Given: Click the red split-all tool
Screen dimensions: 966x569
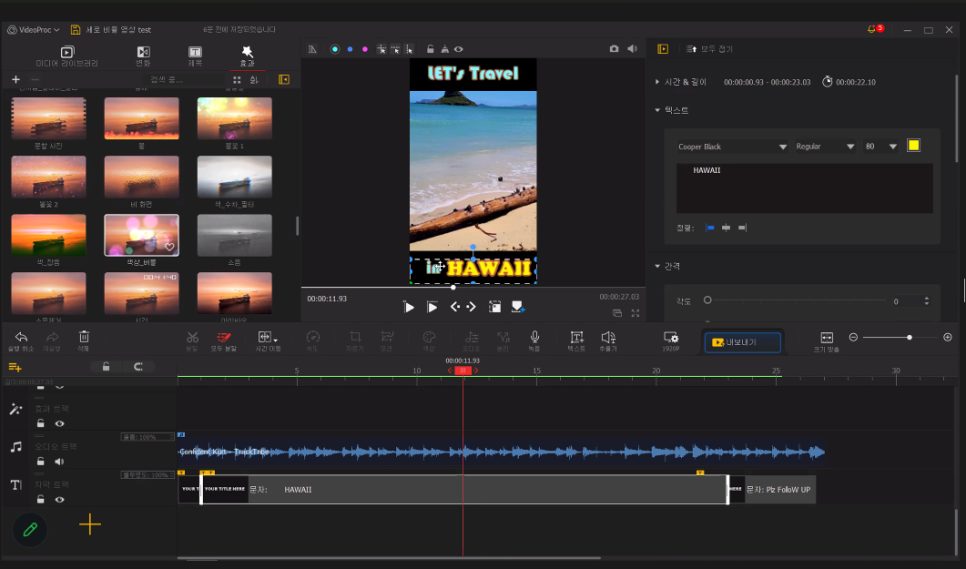Looking at the screenshot, I should 224,340.
